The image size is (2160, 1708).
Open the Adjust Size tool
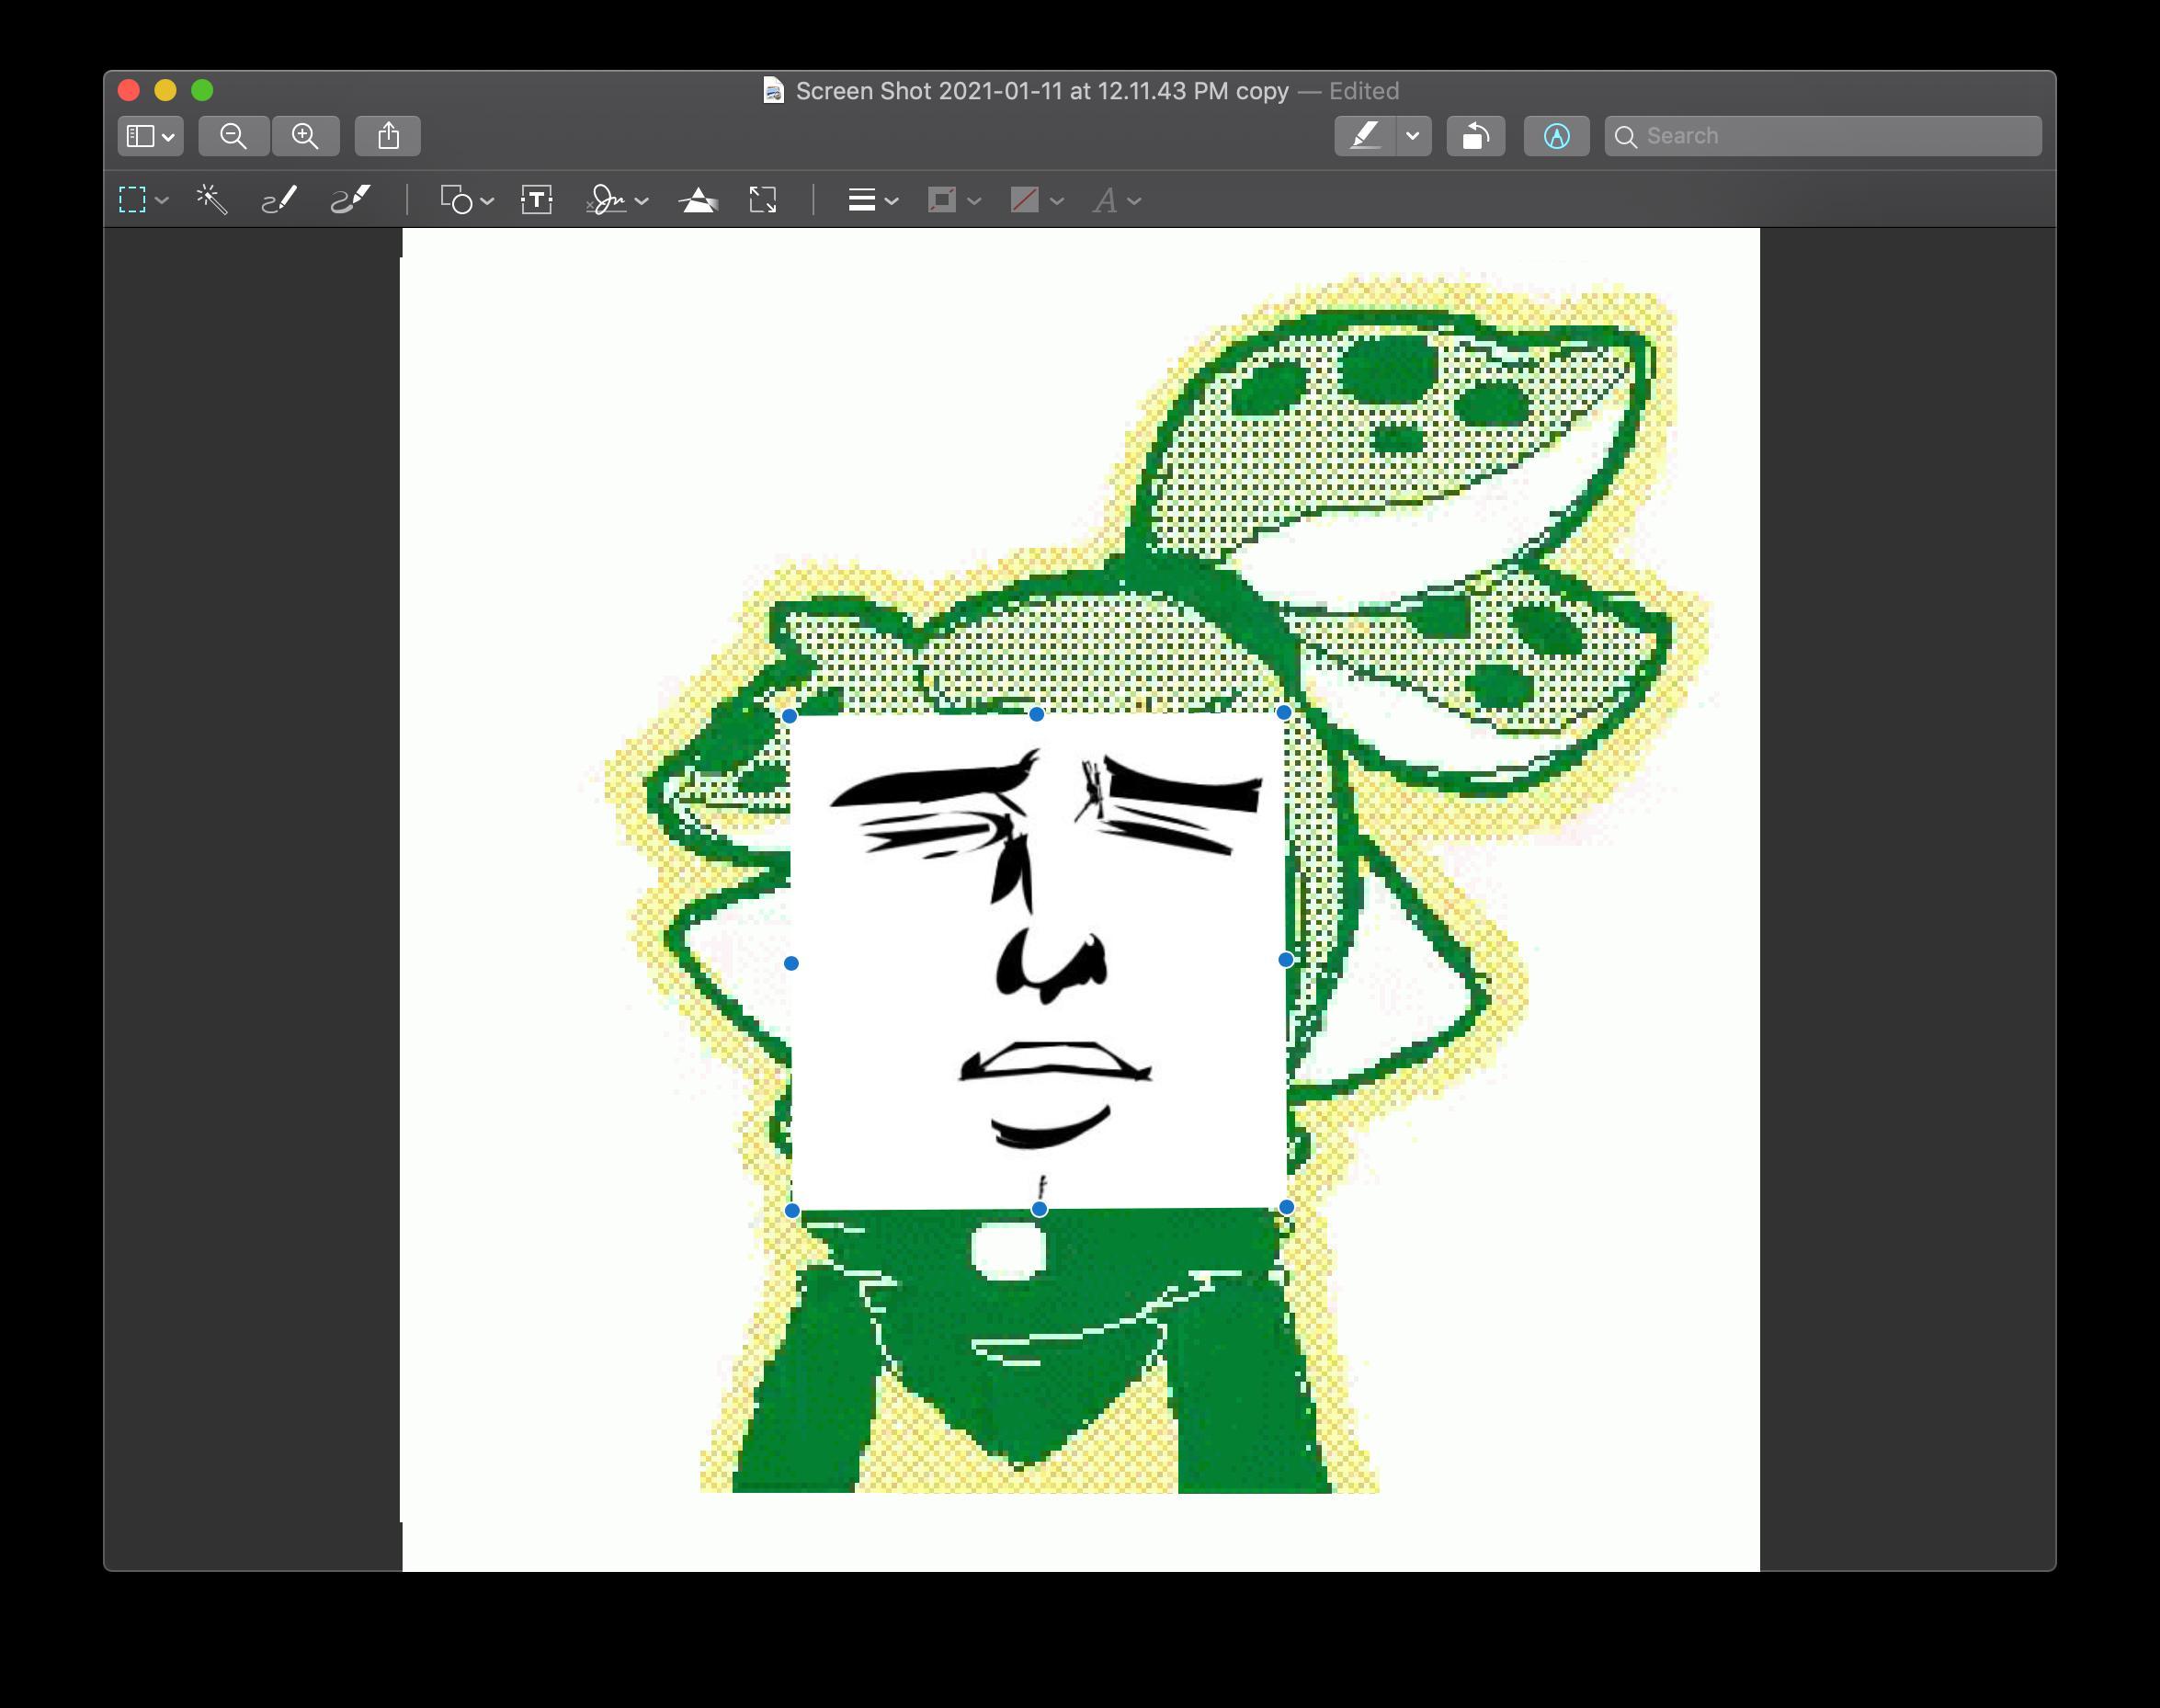(763, 200)
